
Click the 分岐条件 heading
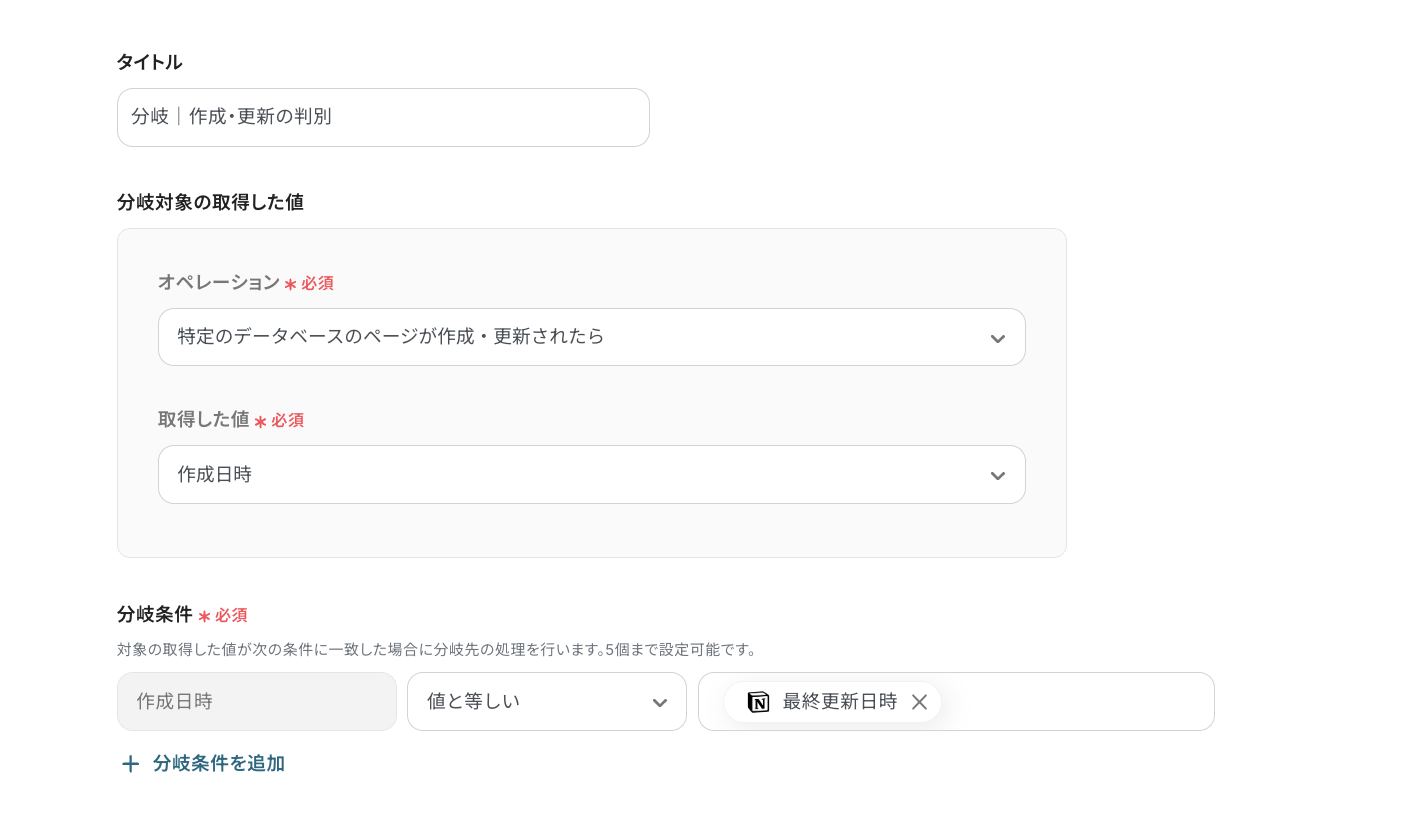pos(155,614)
